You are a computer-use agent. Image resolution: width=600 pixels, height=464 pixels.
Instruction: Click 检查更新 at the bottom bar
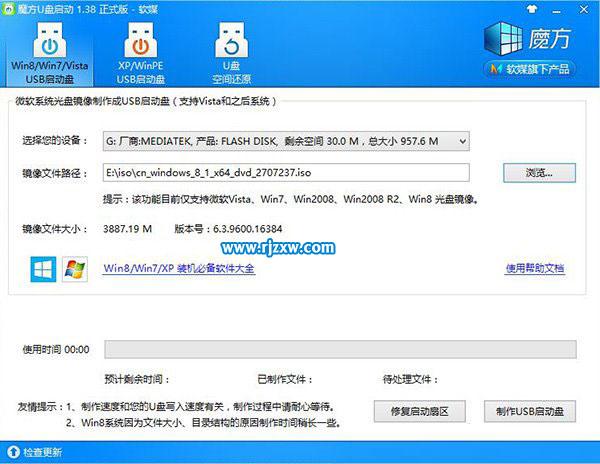42,452
